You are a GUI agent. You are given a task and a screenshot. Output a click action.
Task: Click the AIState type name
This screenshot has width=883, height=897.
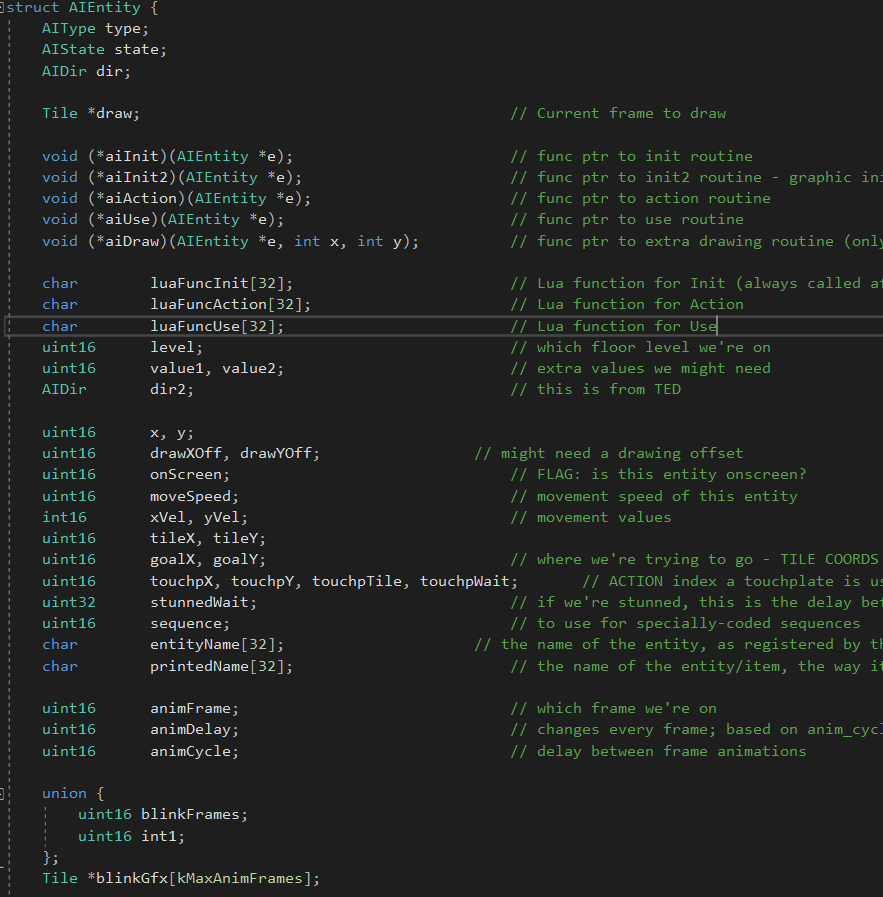73,50
